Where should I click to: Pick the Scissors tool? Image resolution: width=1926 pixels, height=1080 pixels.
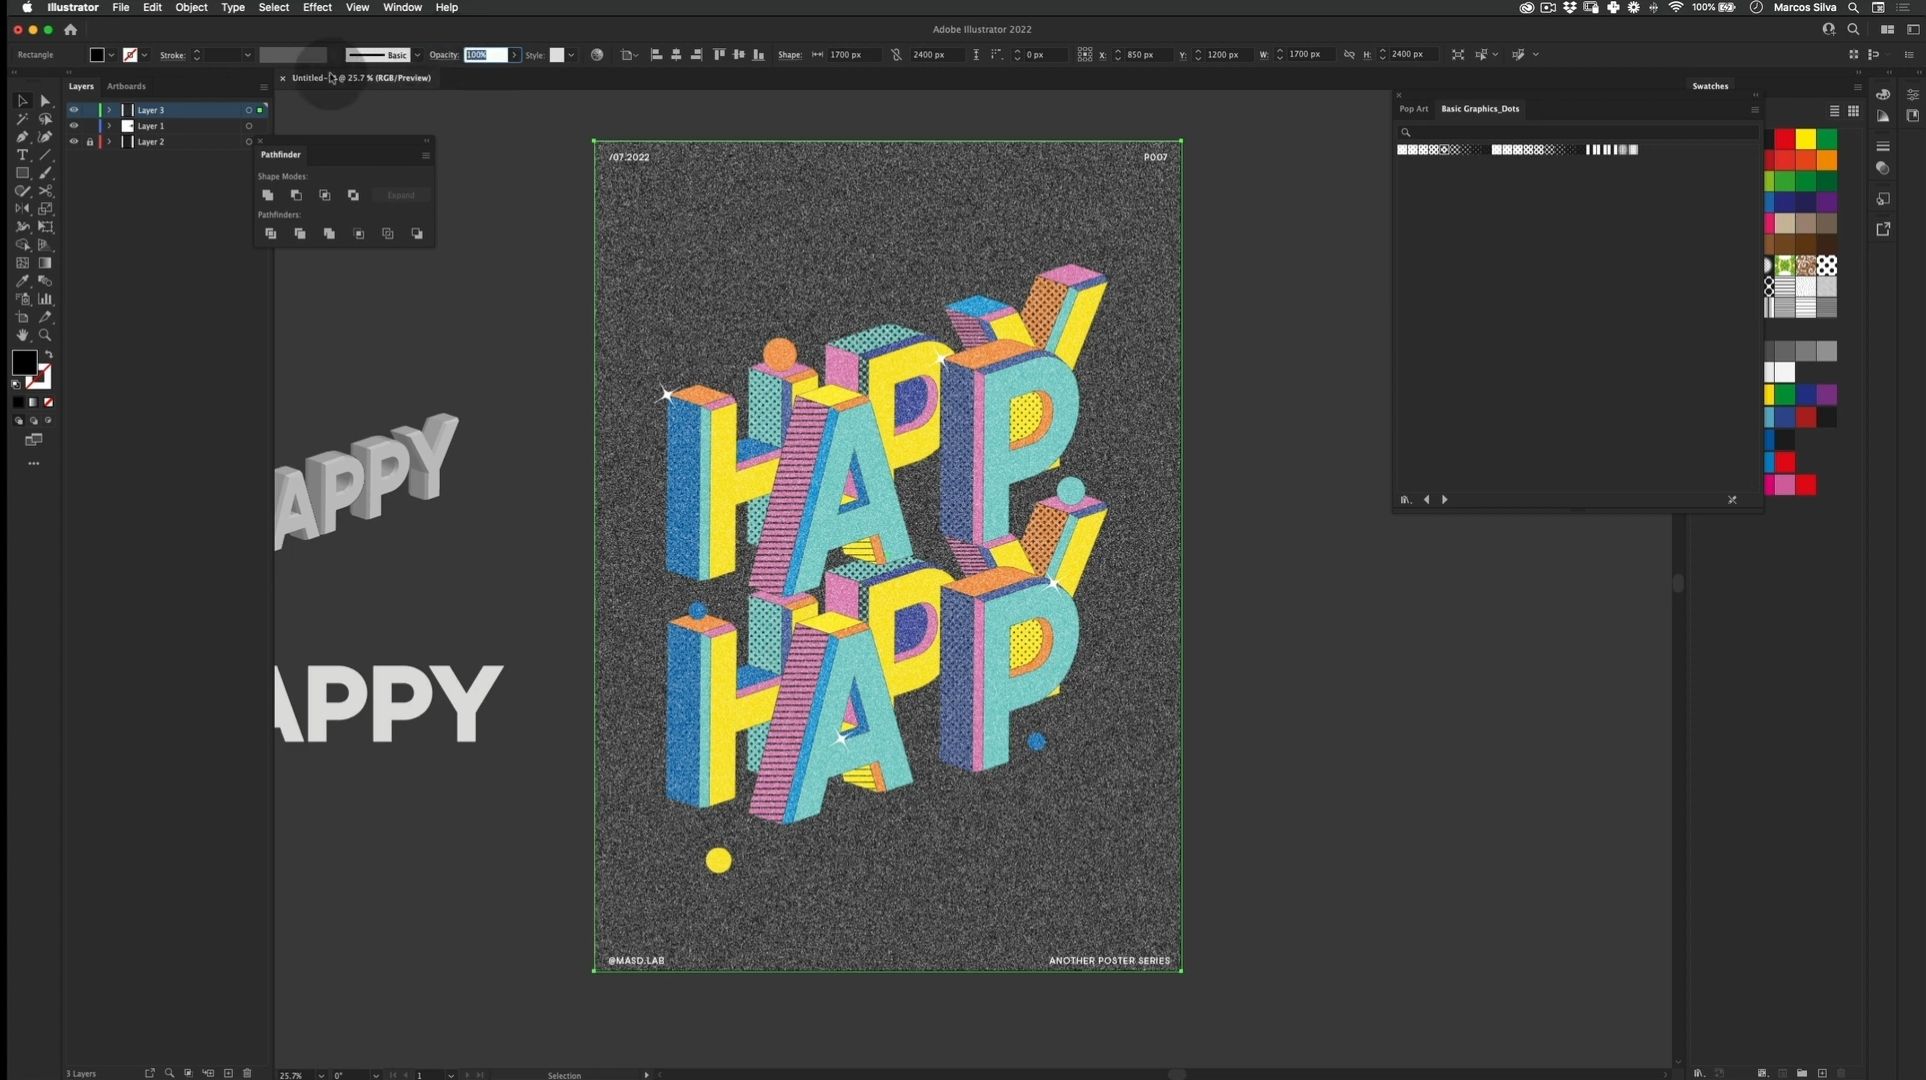(x=45, y=191)
